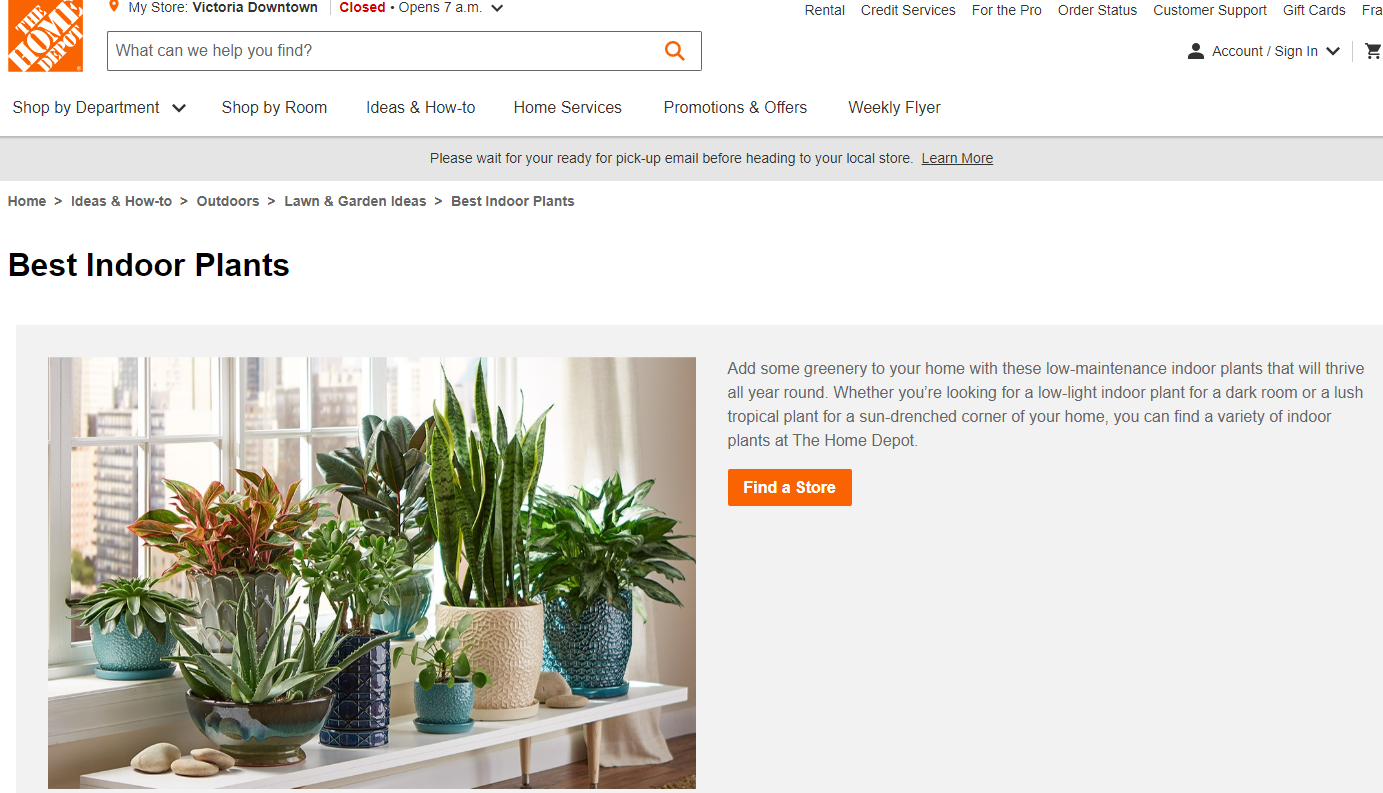This screenshot has height=793, width=1383.
Task: Expand the store hours chevron
Action: [497, 8]
